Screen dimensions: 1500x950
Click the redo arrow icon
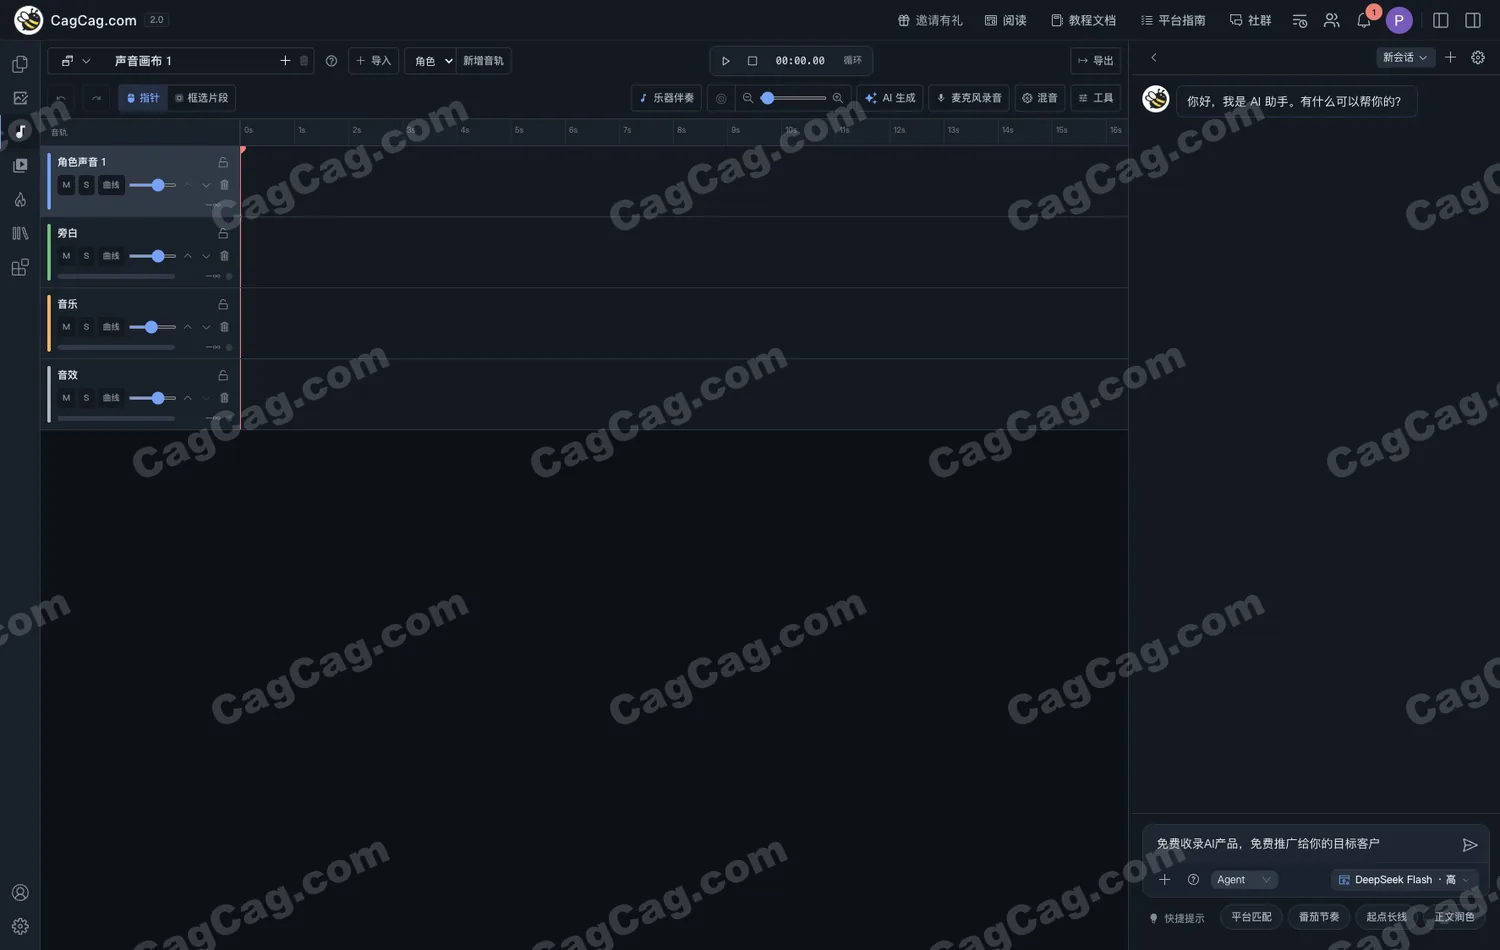coord(96,98)
